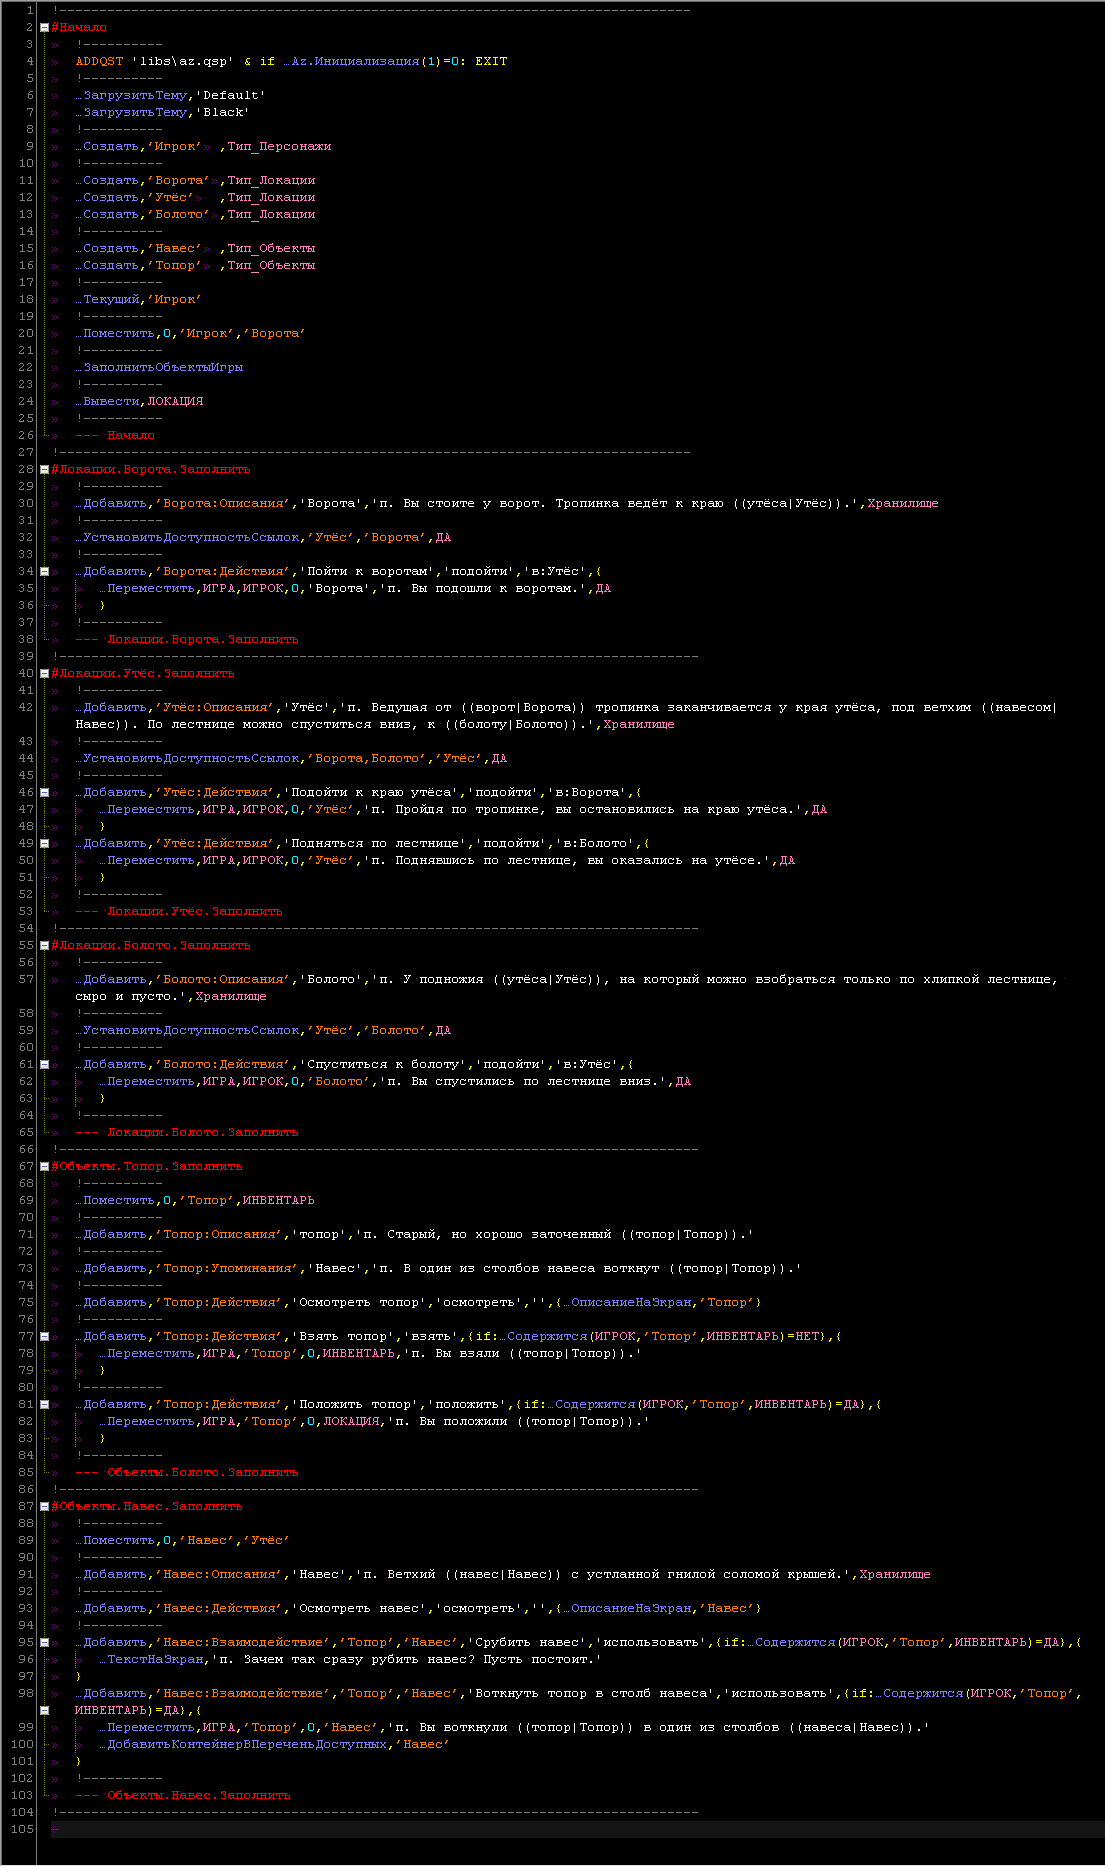Click 'Навес:Описания' on line 91
Image resolution: width=1105 pixels, height=1866 pixels.
click(215, 1574)
